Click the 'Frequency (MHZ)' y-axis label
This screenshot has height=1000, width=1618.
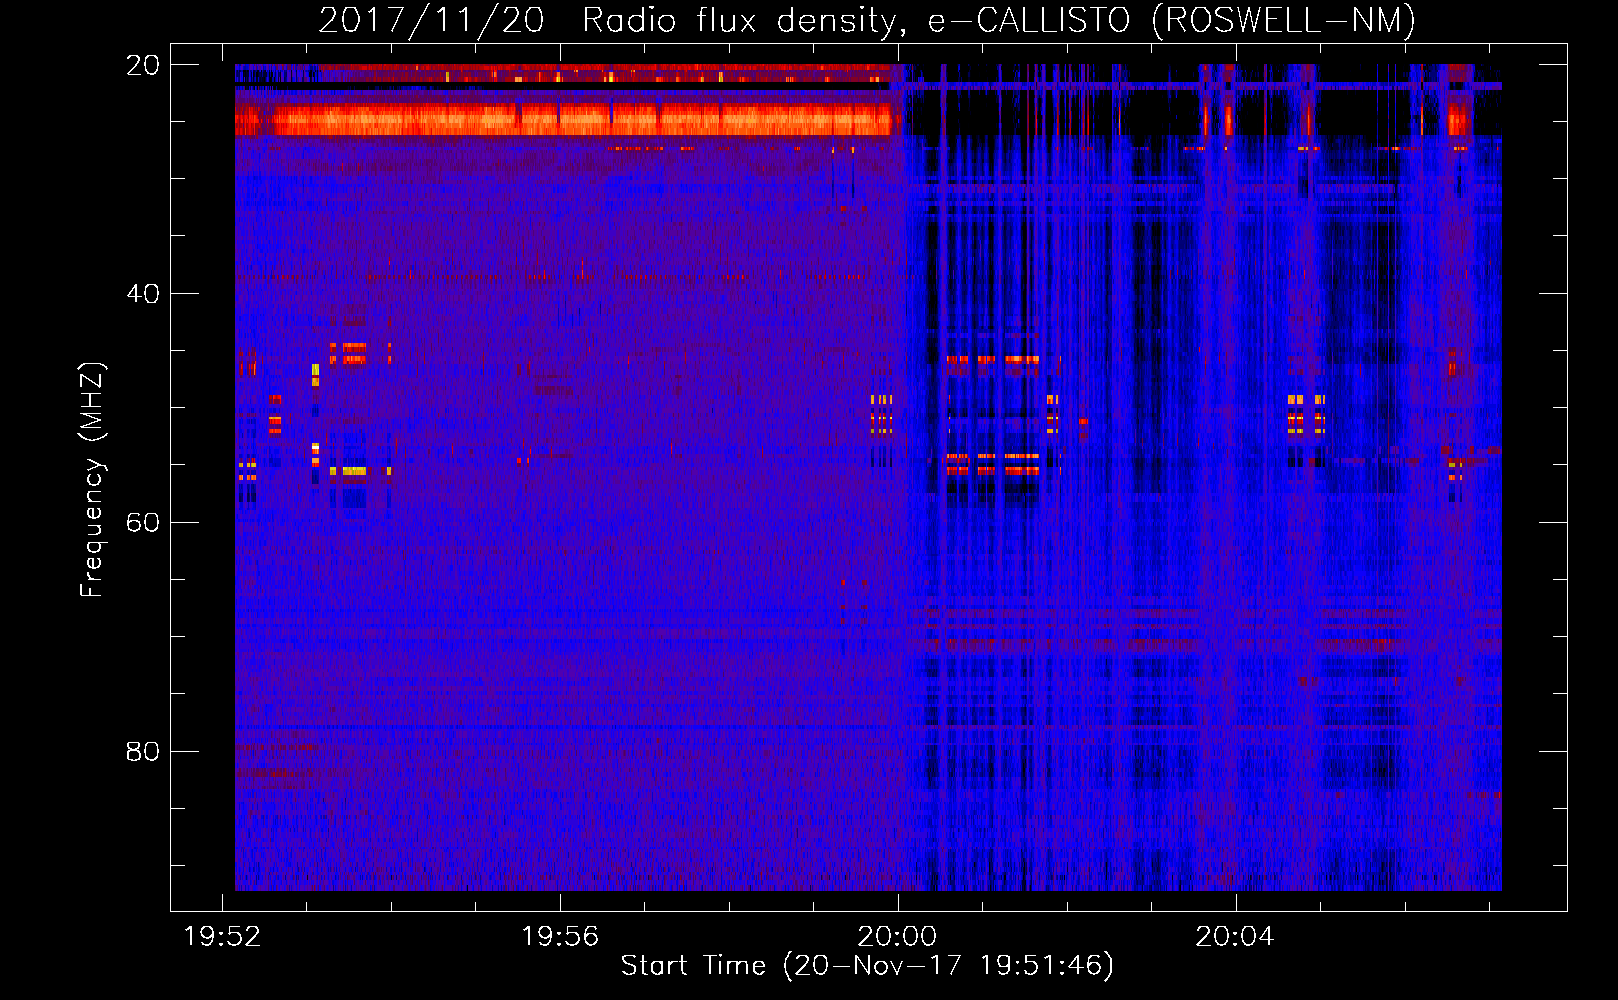pos(92,480)
